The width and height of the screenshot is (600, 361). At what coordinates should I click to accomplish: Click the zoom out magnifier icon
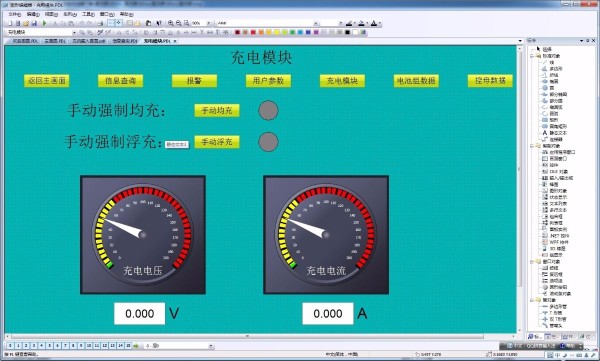(x=179, y=23)
